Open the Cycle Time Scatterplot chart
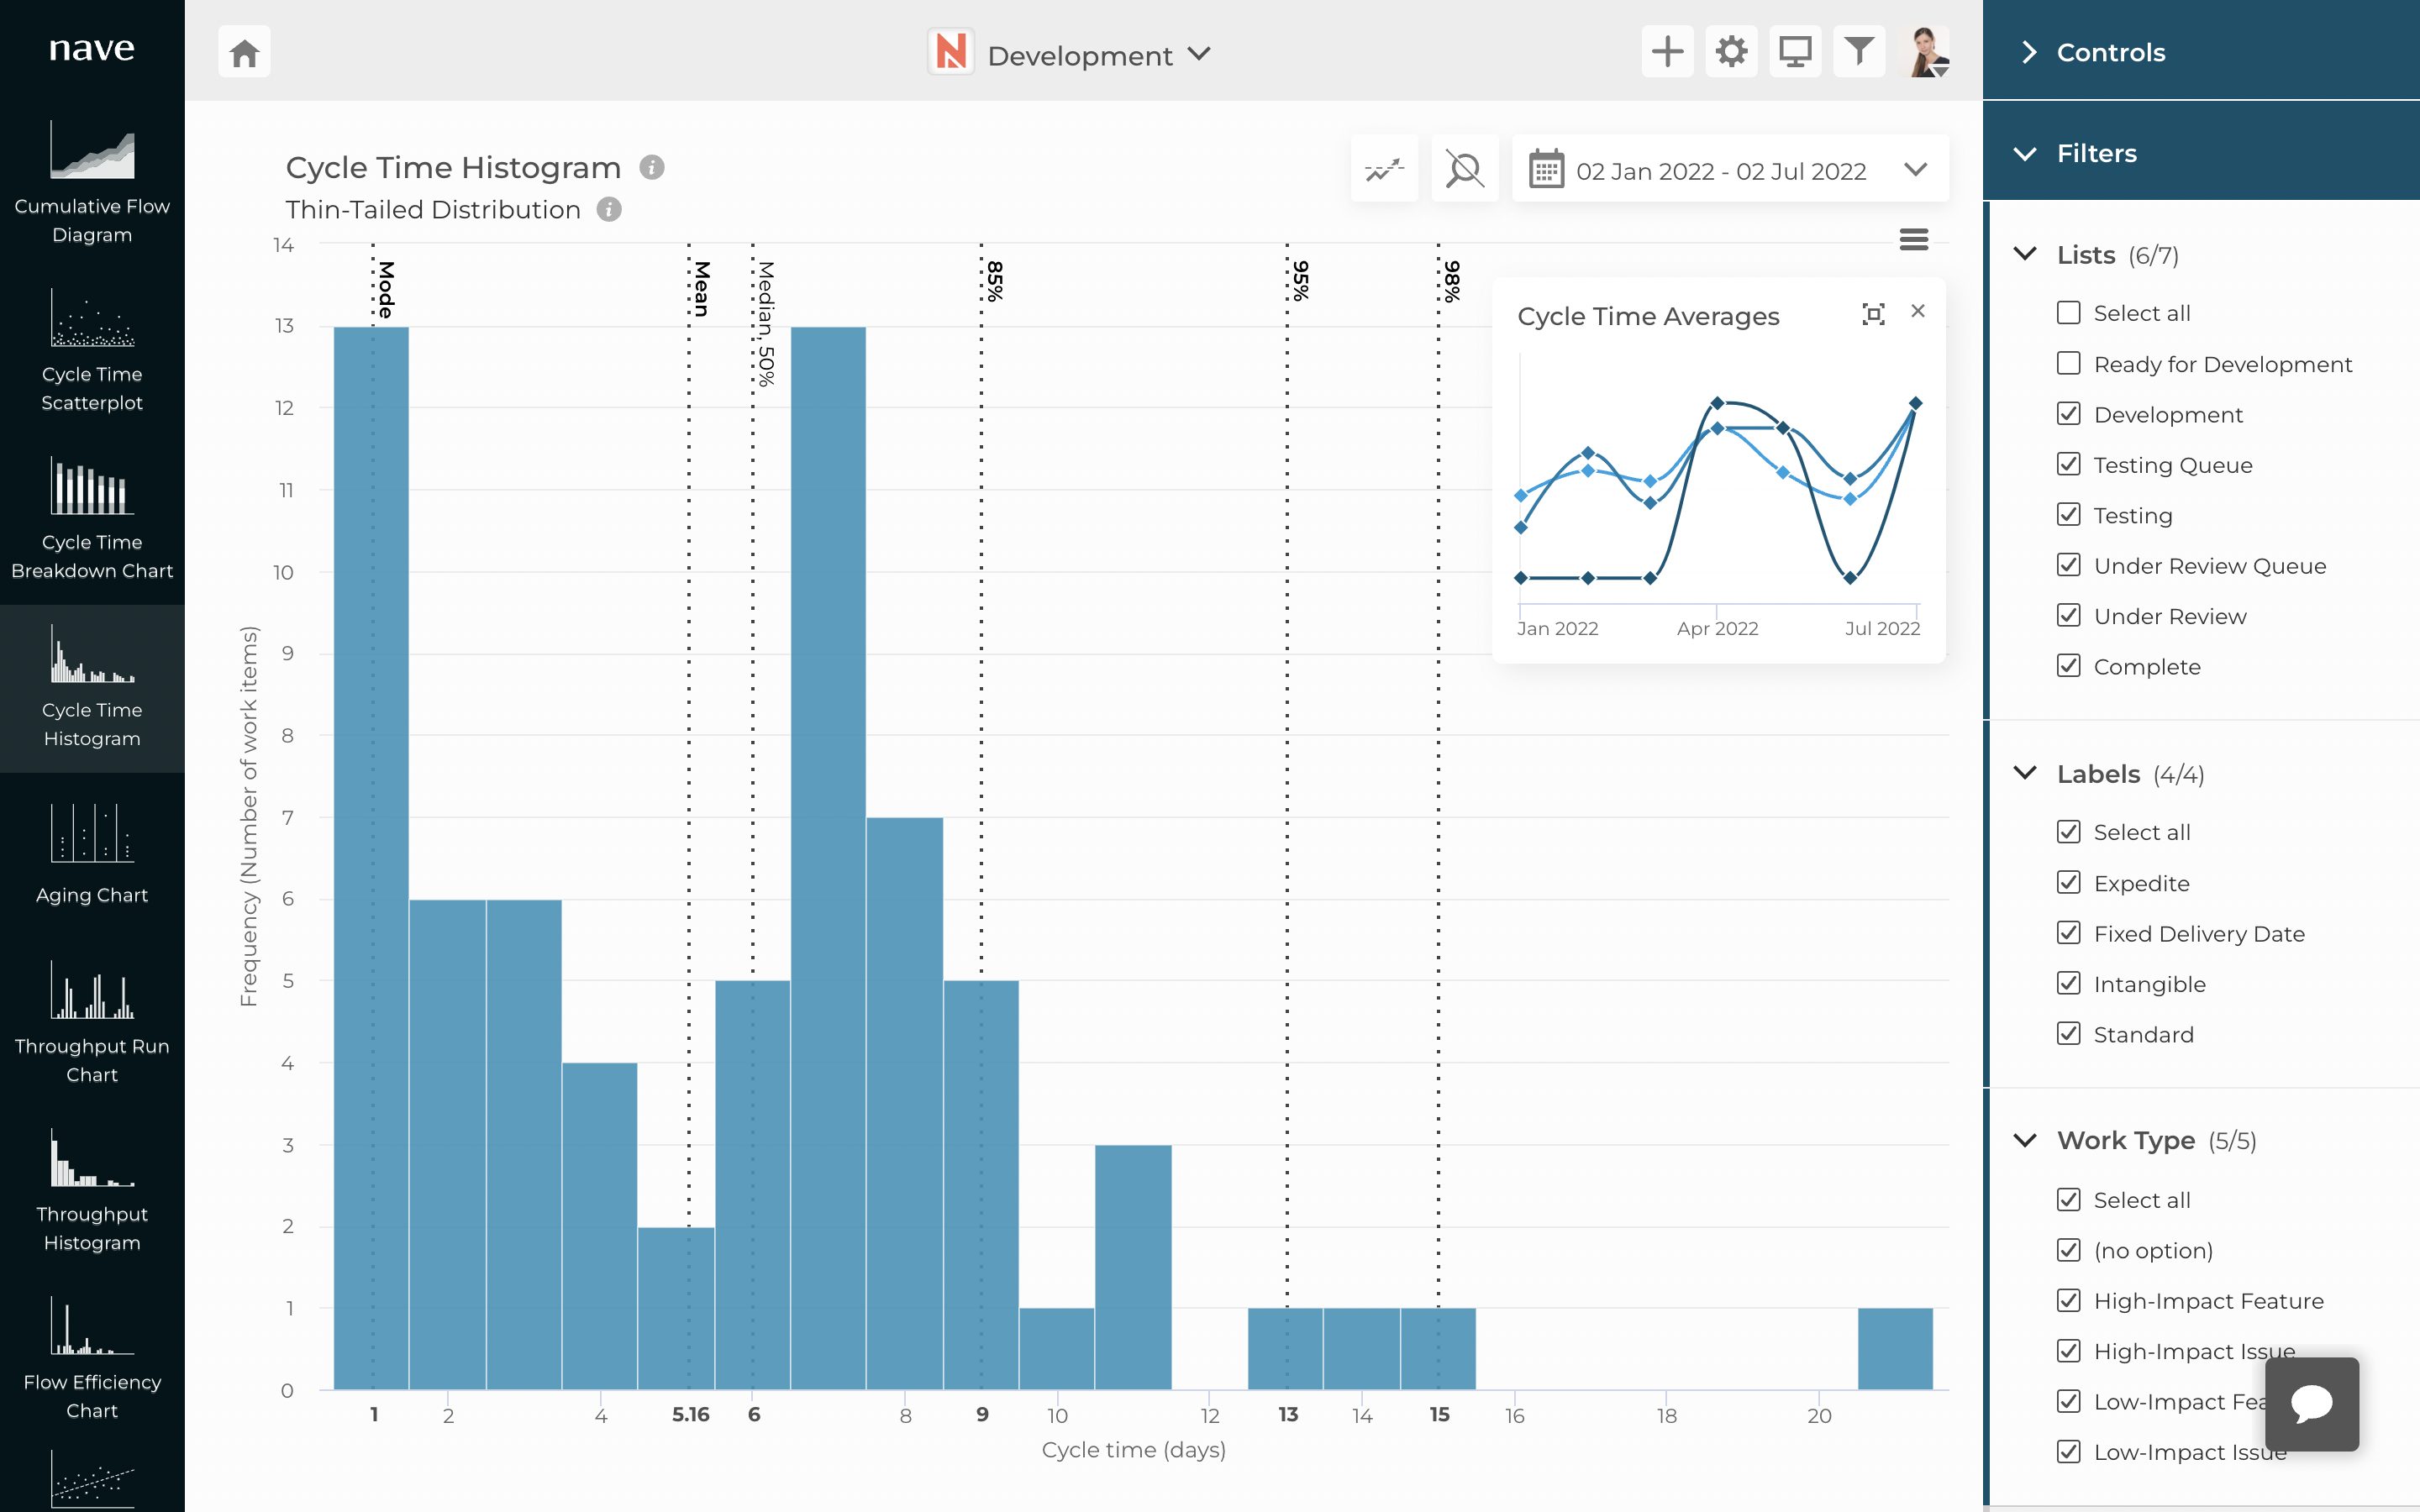This screenshot has width=2420, height=1512. pyautogui.click(x=92, y=350)
